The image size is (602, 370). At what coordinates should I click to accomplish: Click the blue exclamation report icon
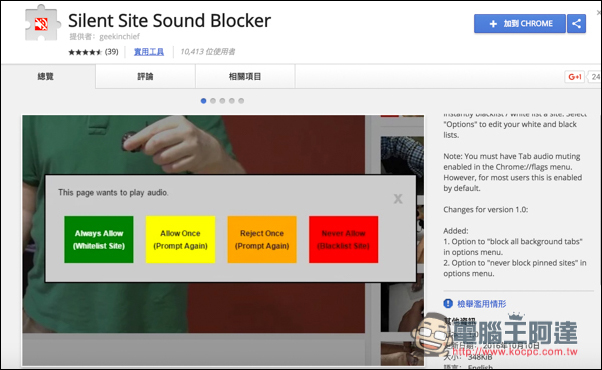click(x=448, y=304)
